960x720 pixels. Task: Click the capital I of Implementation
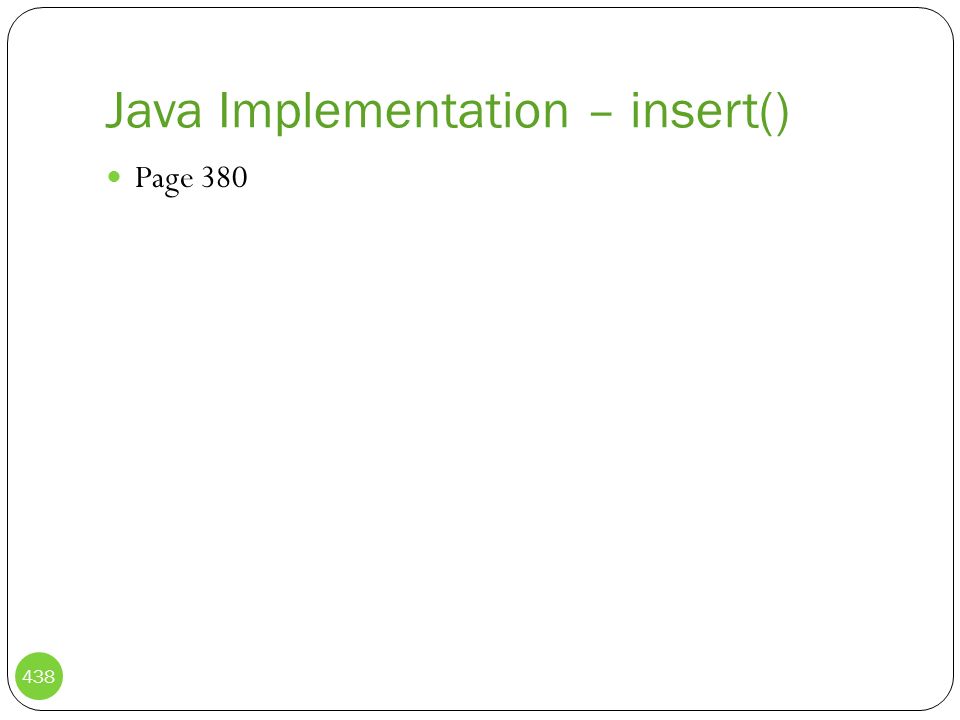click(223, 110)
